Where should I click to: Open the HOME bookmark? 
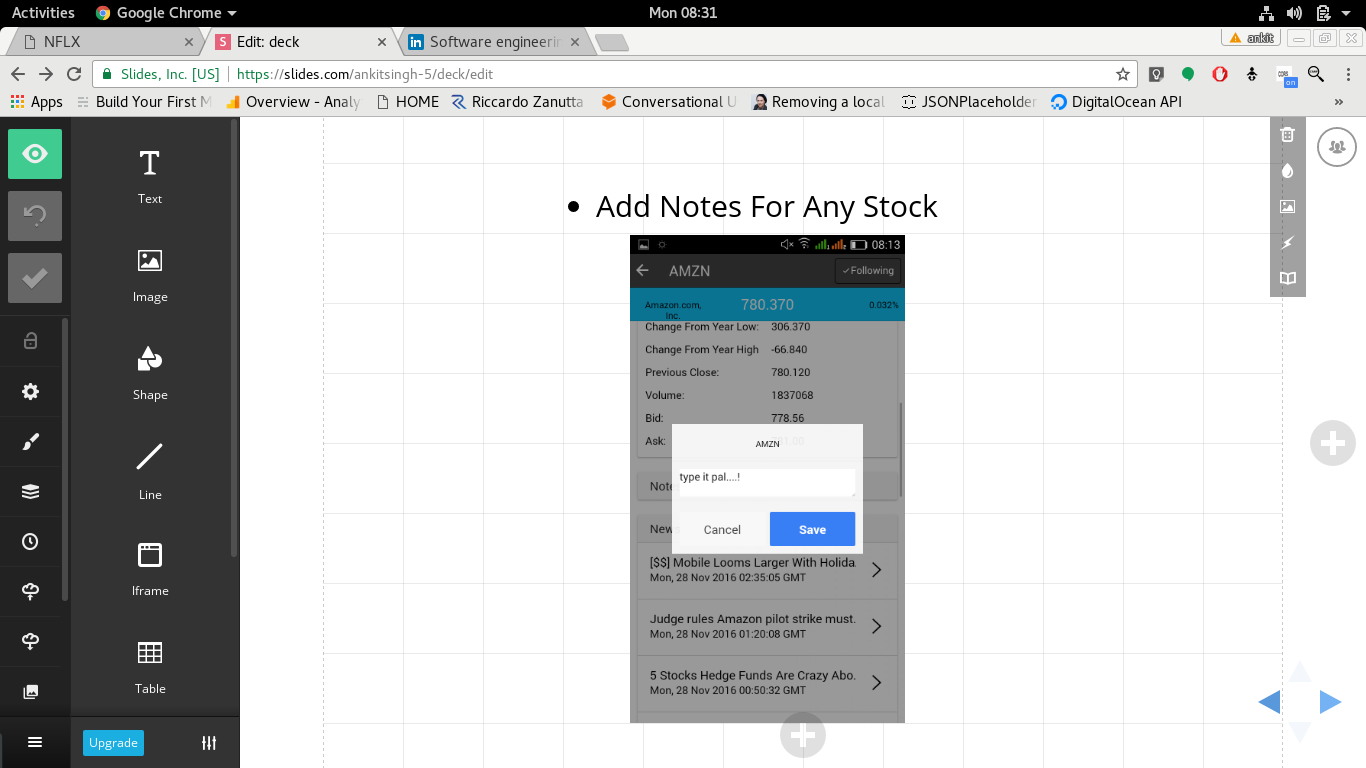[407, 102]
